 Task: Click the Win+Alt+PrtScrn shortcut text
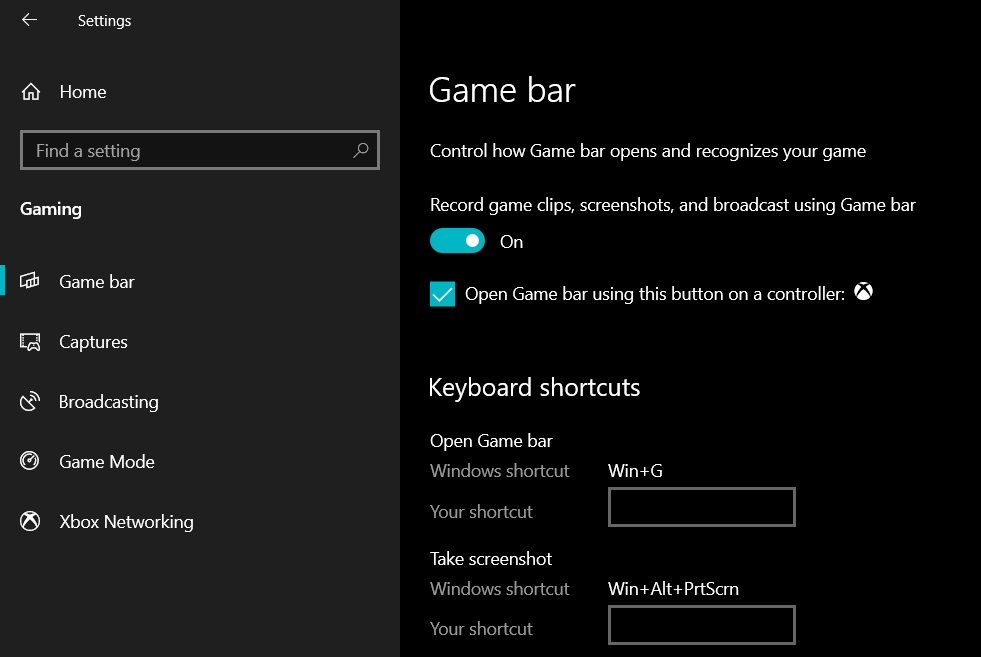pyautogui.click(x=673, y=589)
